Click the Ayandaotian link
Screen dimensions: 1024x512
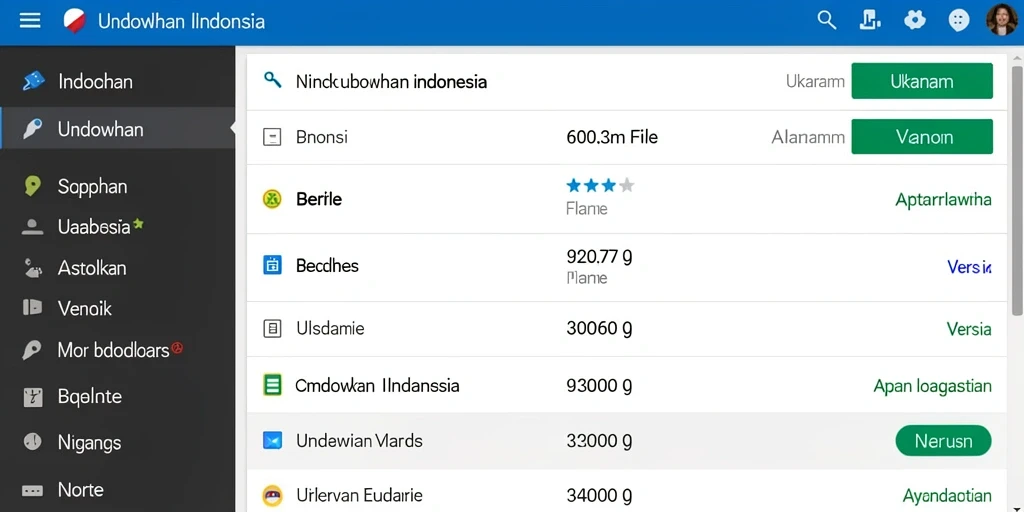tap(947, 496)
